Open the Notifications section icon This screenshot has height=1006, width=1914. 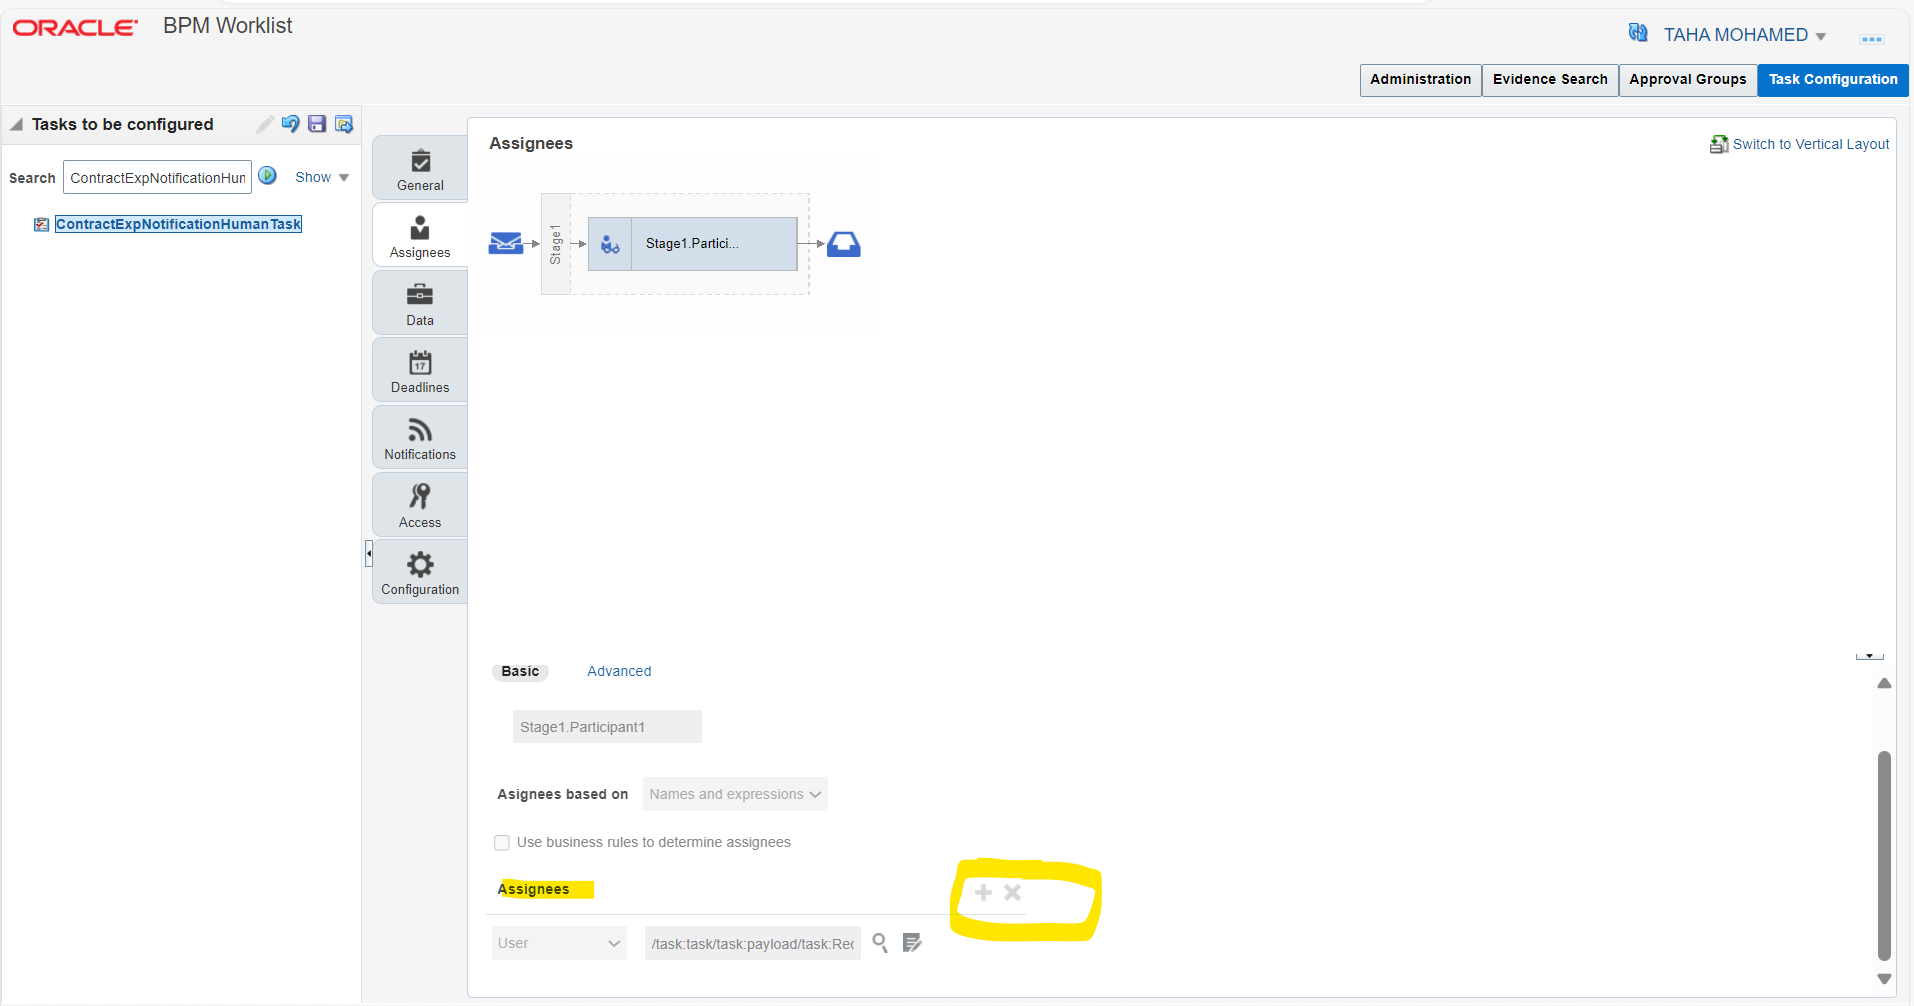(x=419, y=435)
